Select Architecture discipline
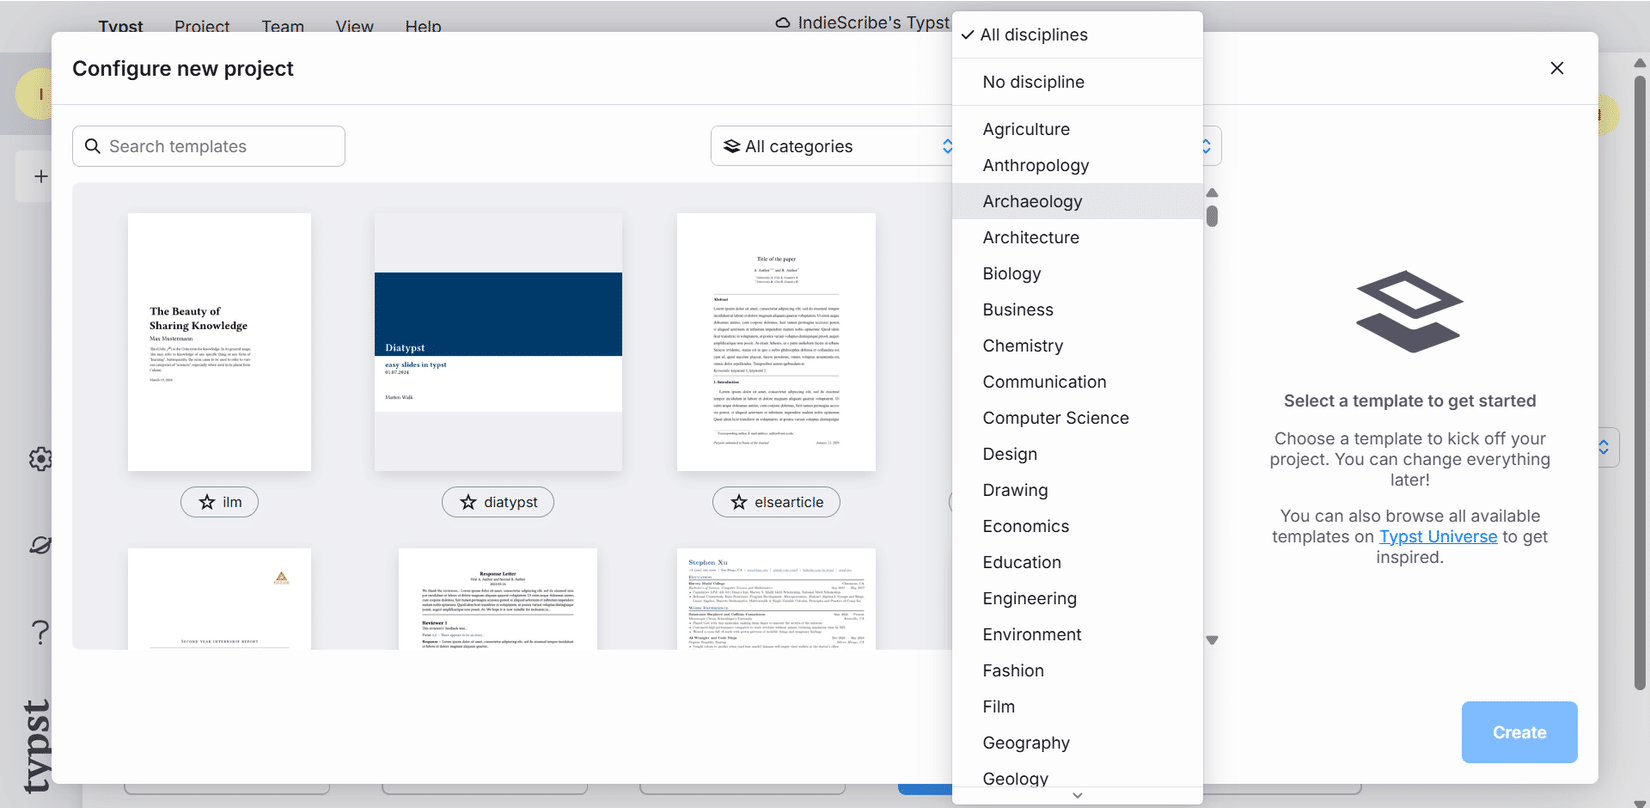 pos(1077,237)
